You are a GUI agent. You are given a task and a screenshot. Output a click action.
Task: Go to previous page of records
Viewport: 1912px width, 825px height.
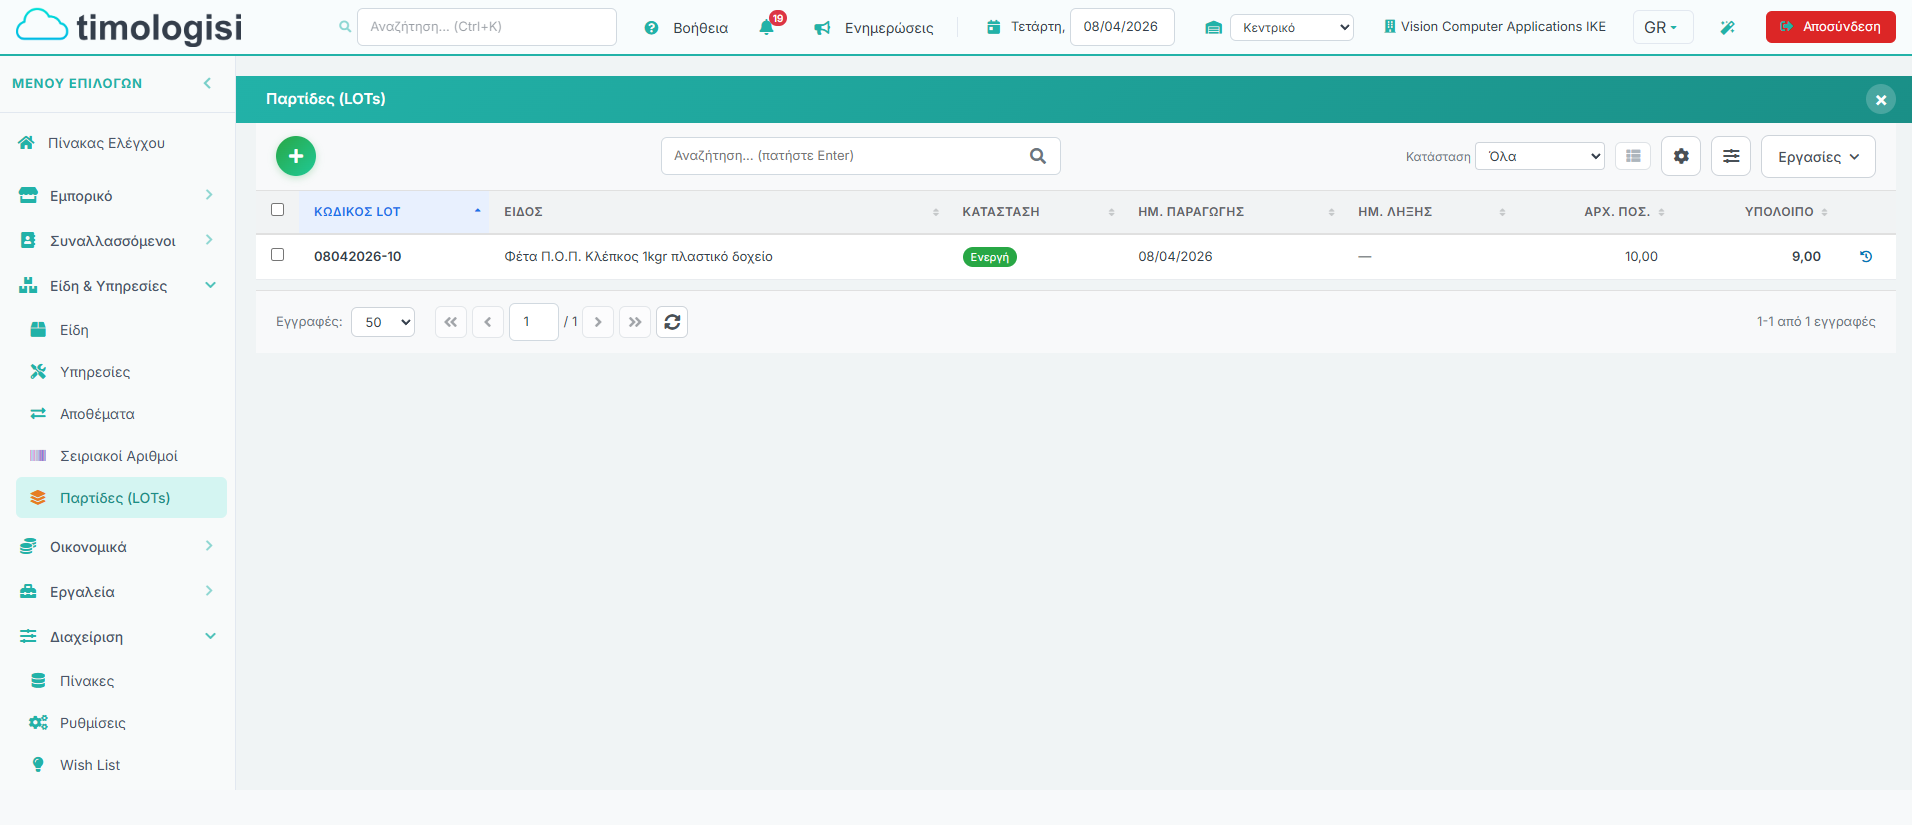(x=488, y=322)
